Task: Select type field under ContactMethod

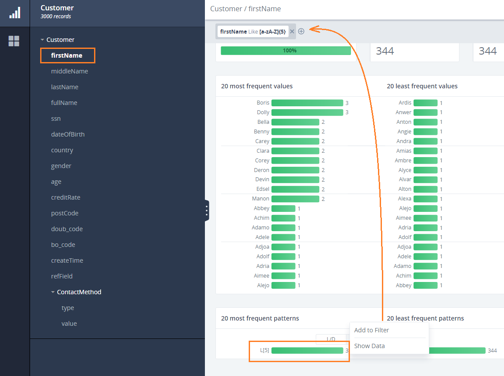Action: pos(68,308)
